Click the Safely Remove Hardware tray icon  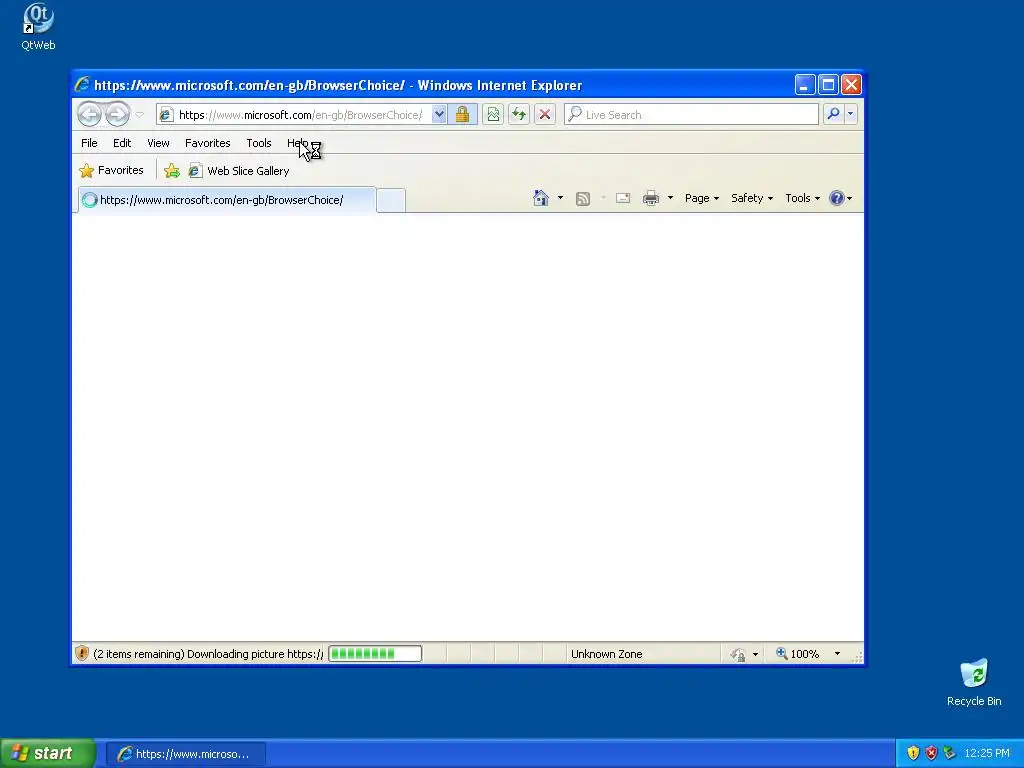[x=950, y=753]
